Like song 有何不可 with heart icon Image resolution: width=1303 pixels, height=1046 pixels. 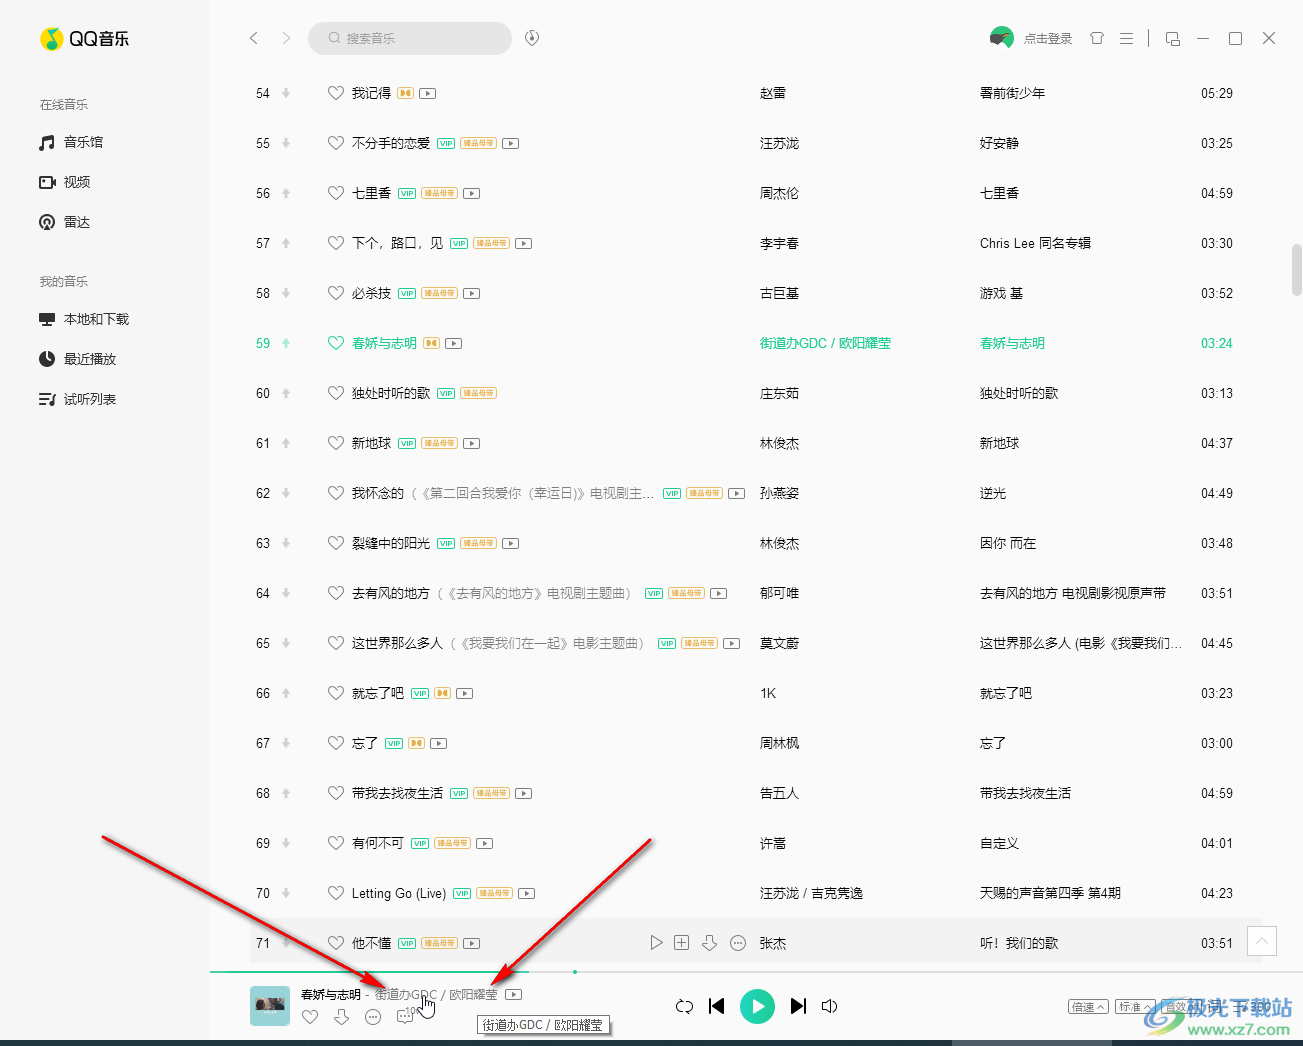point(336,843)
